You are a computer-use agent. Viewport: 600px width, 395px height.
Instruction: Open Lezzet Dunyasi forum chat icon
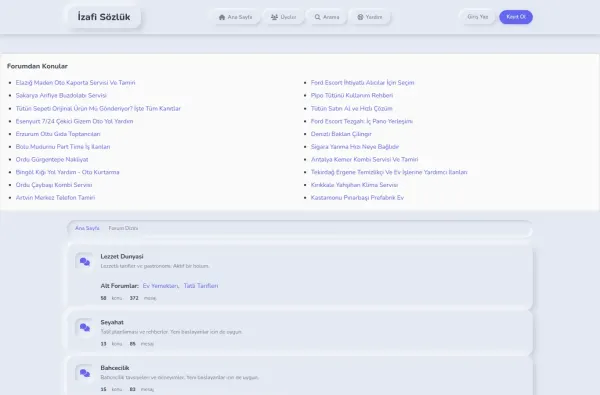pyautogui.click(x=85, y=262)
